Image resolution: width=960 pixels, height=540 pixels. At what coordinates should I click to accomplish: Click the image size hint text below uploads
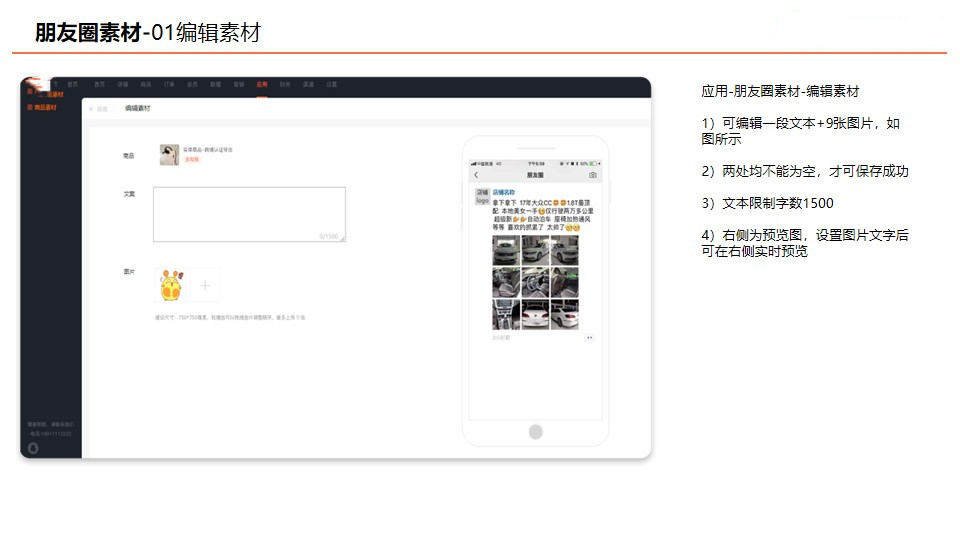tap(230, 318)
